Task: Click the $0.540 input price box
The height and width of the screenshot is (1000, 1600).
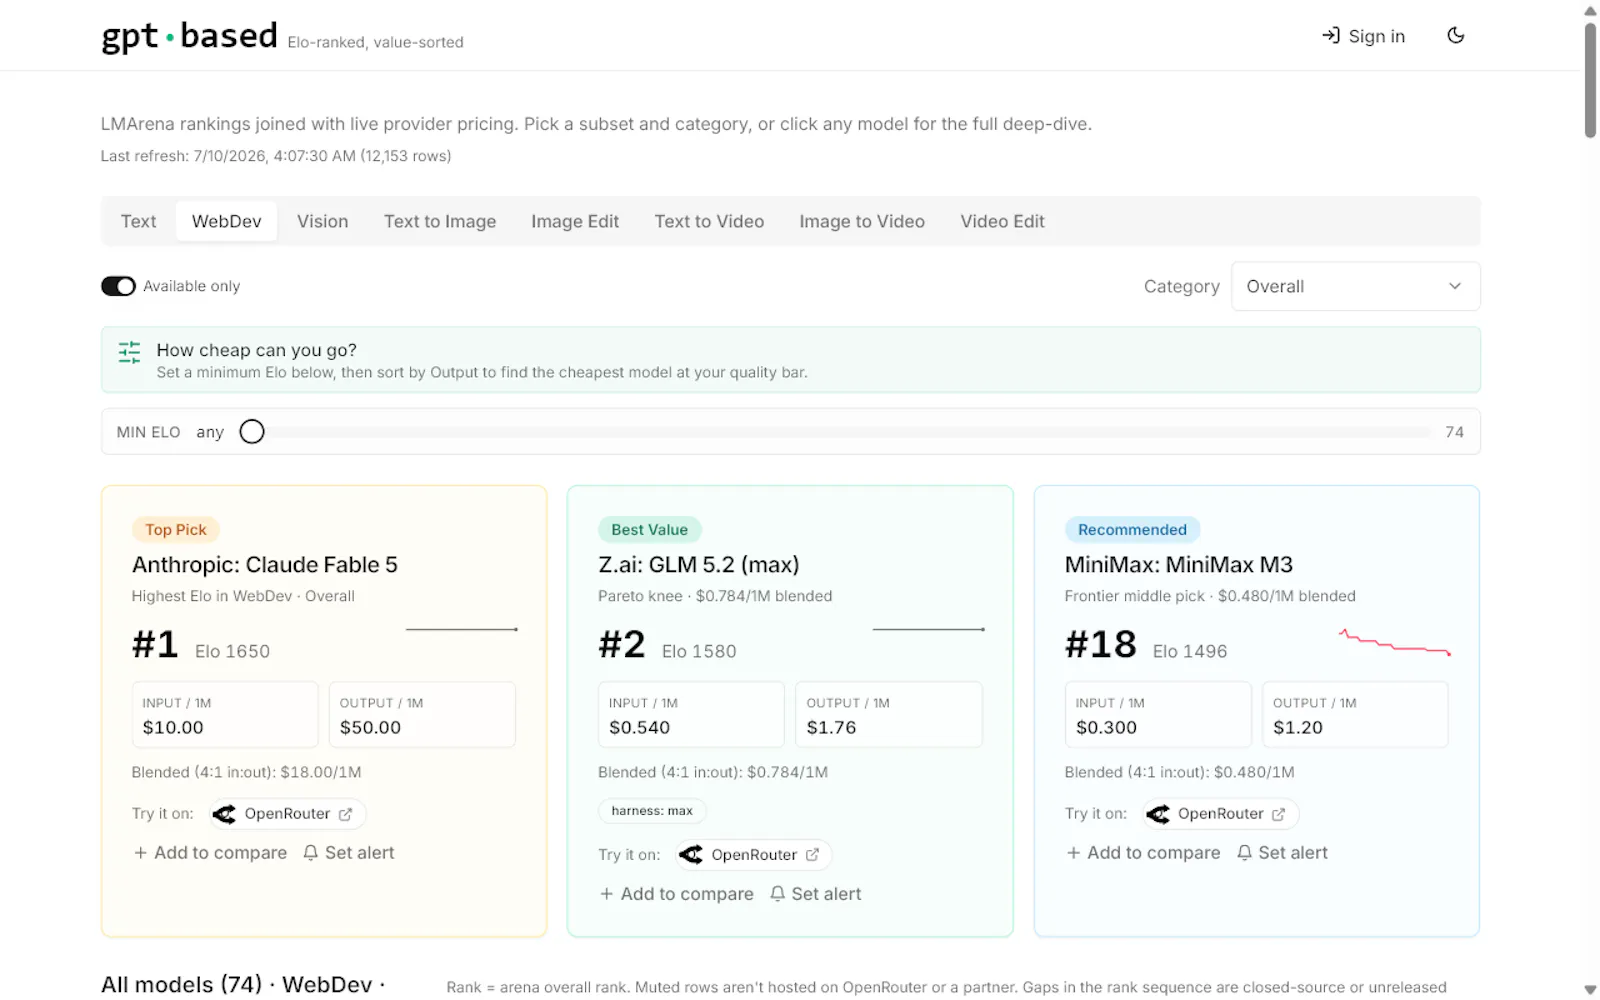Action: (x=691, y=715)
